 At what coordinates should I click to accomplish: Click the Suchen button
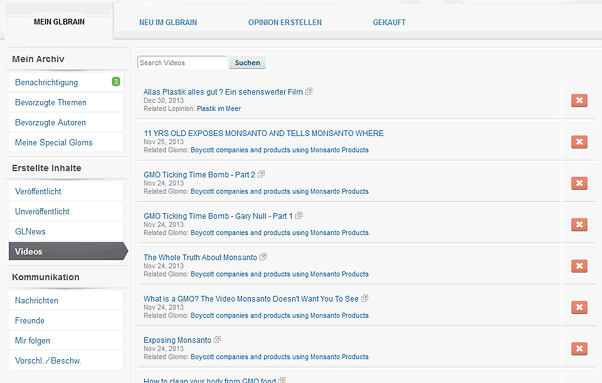pyautogui.click(x=247, y=63)
